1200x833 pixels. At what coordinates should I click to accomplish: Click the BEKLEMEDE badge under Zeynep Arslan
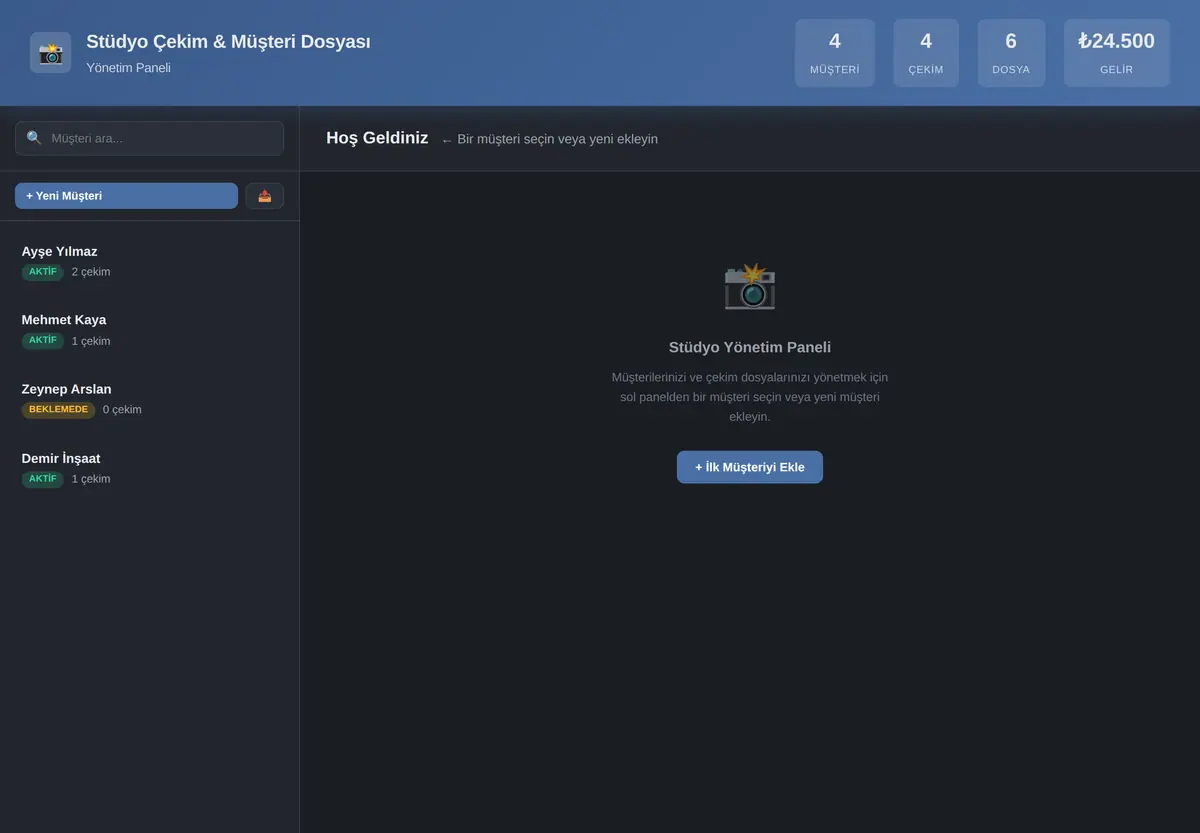tap(58, 410)
